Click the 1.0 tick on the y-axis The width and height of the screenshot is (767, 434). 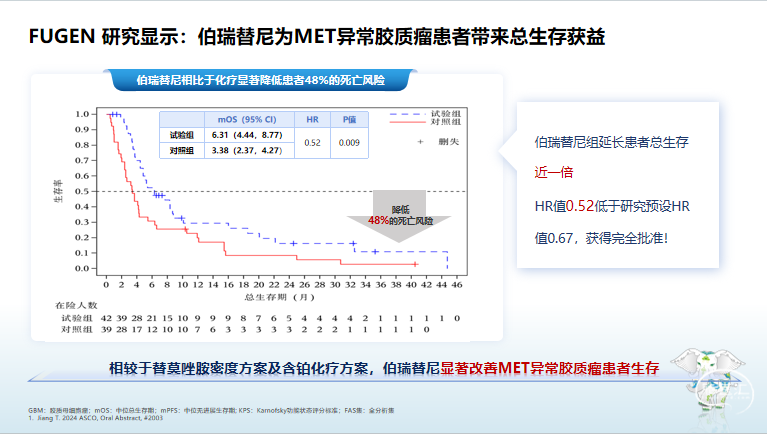coord(82,114)
